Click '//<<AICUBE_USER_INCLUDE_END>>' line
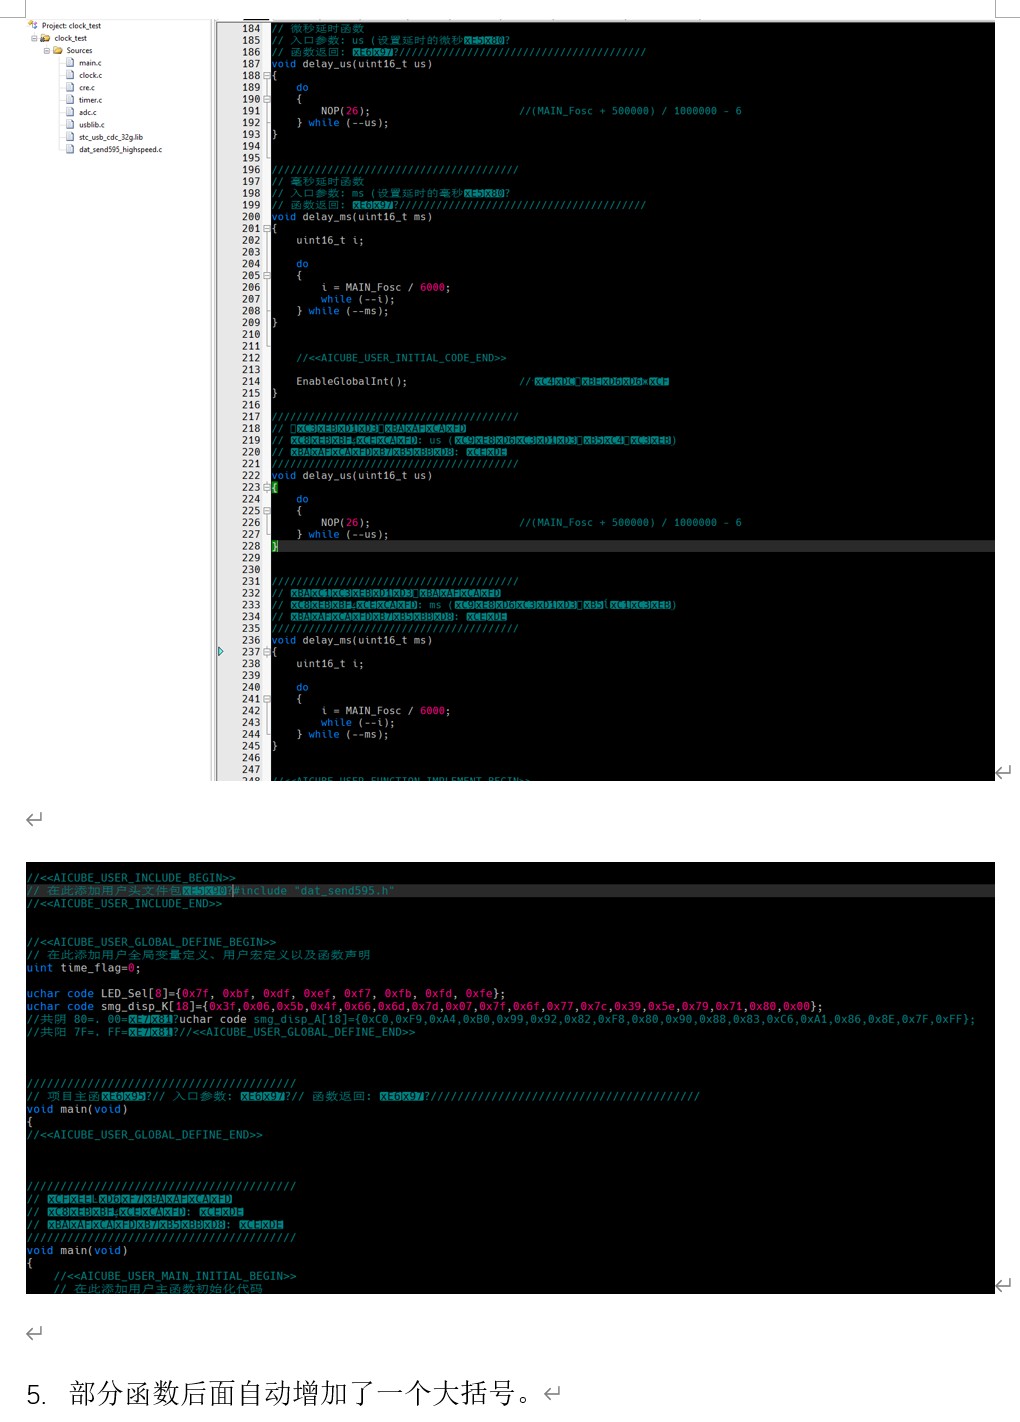 pos(124,904)
